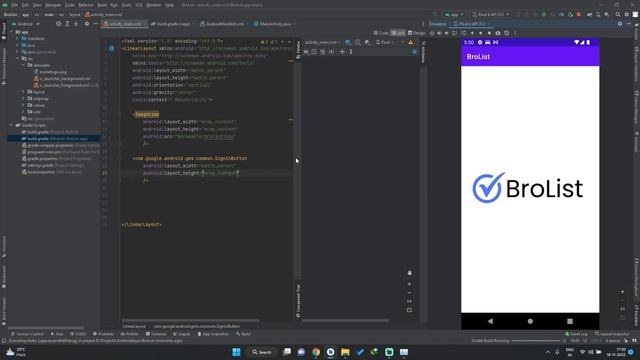Screen dimensions: 640x360
Task: Switch to build.gradle (app) editor tab
Action: [170, 24]
